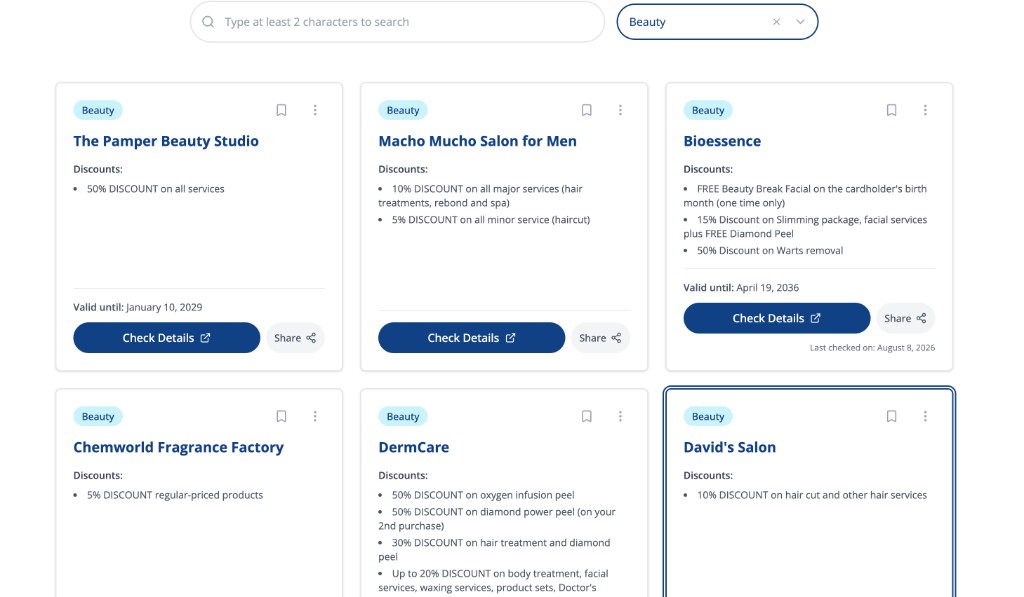1024x597 pixels.
Task: Select '50% Discount on Warts removal' text
Action: tap(770, 250)
